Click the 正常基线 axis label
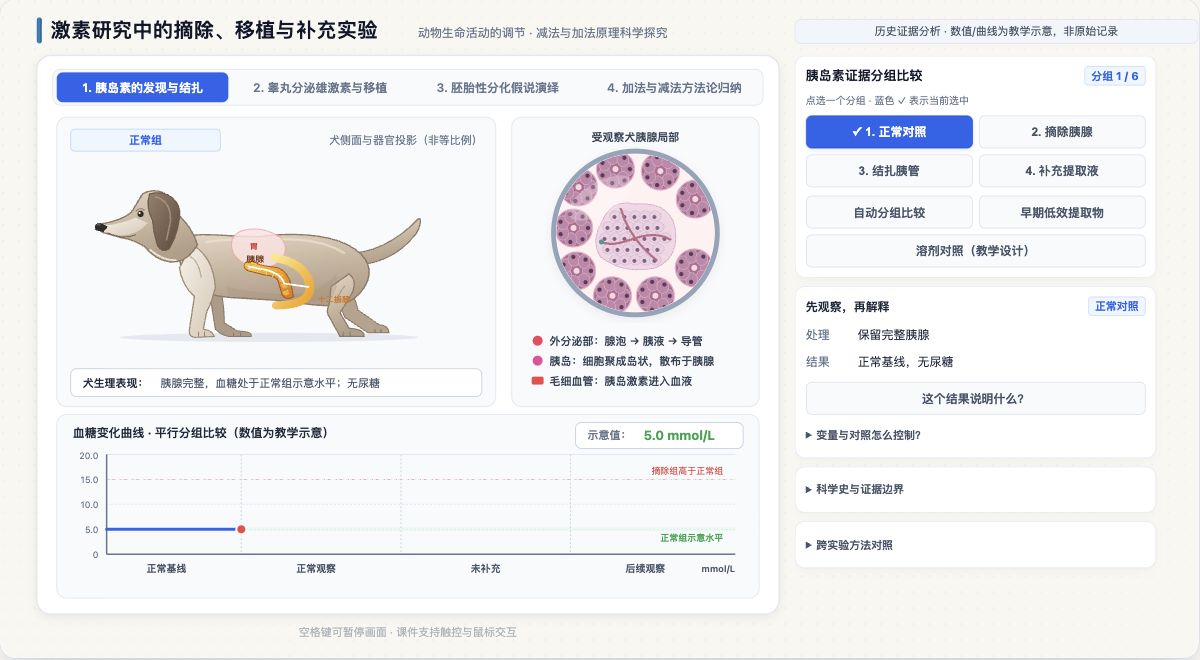Screen dimensions: 1200x660 tap(166, 569)
